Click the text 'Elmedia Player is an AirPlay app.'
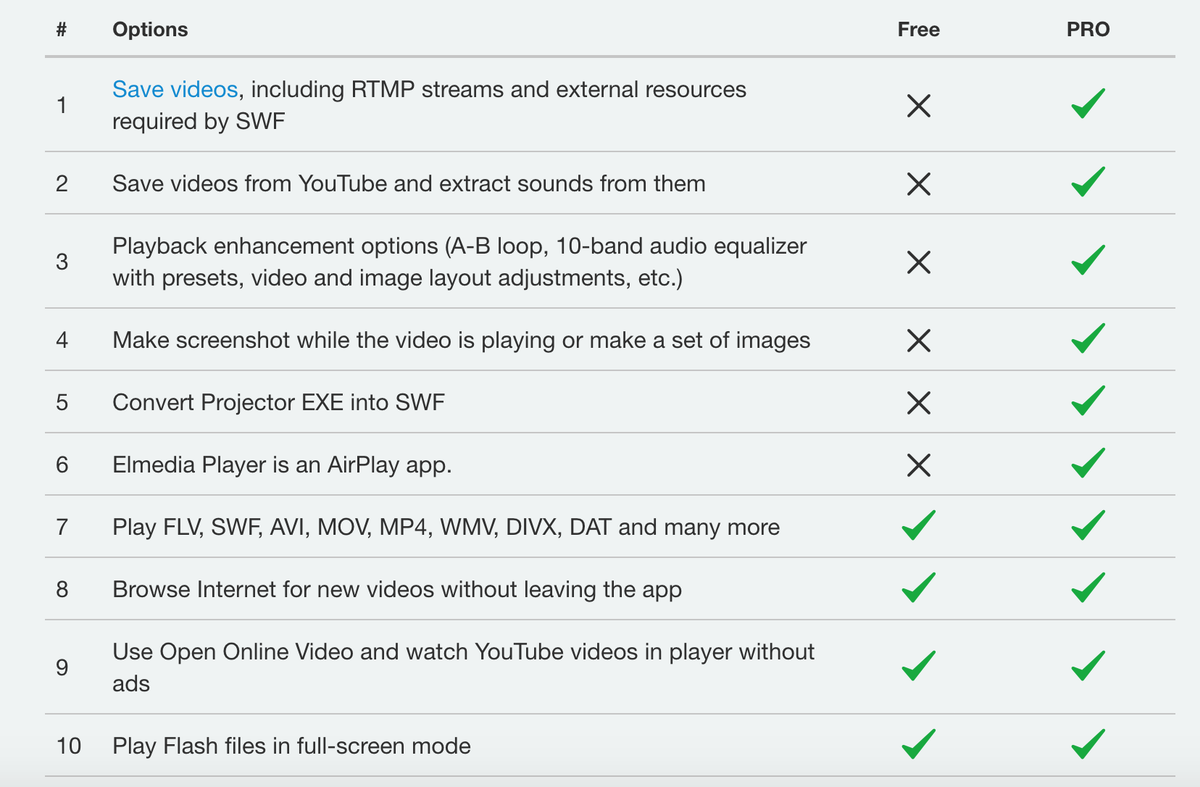 coord(282,465)
